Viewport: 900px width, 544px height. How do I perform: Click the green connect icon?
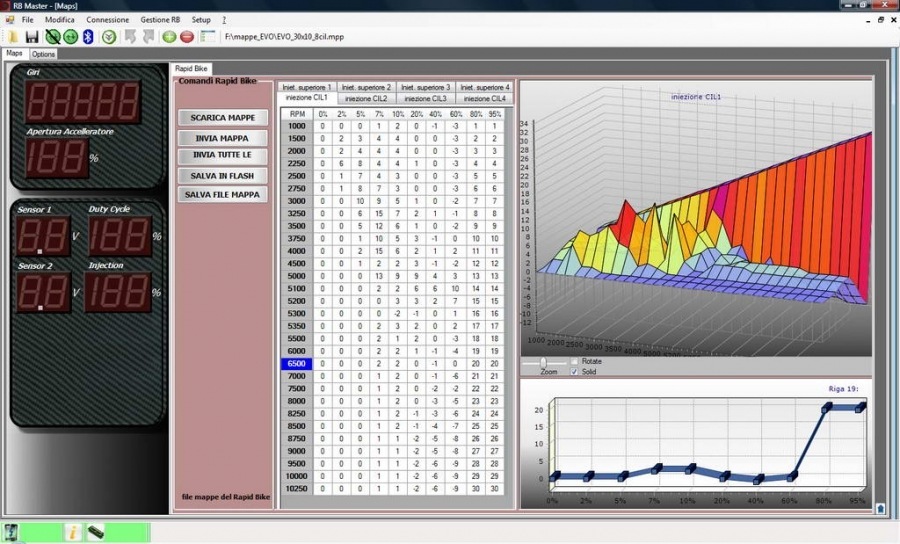71,37
